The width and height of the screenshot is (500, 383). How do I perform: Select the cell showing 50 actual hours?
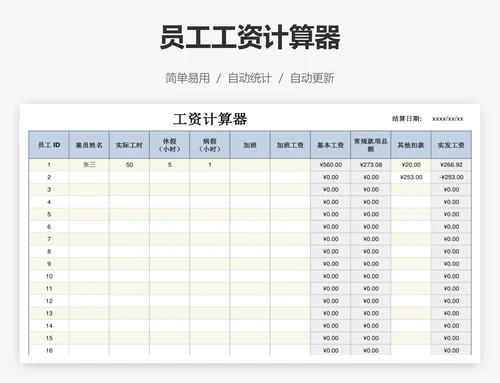click(129, 165)
